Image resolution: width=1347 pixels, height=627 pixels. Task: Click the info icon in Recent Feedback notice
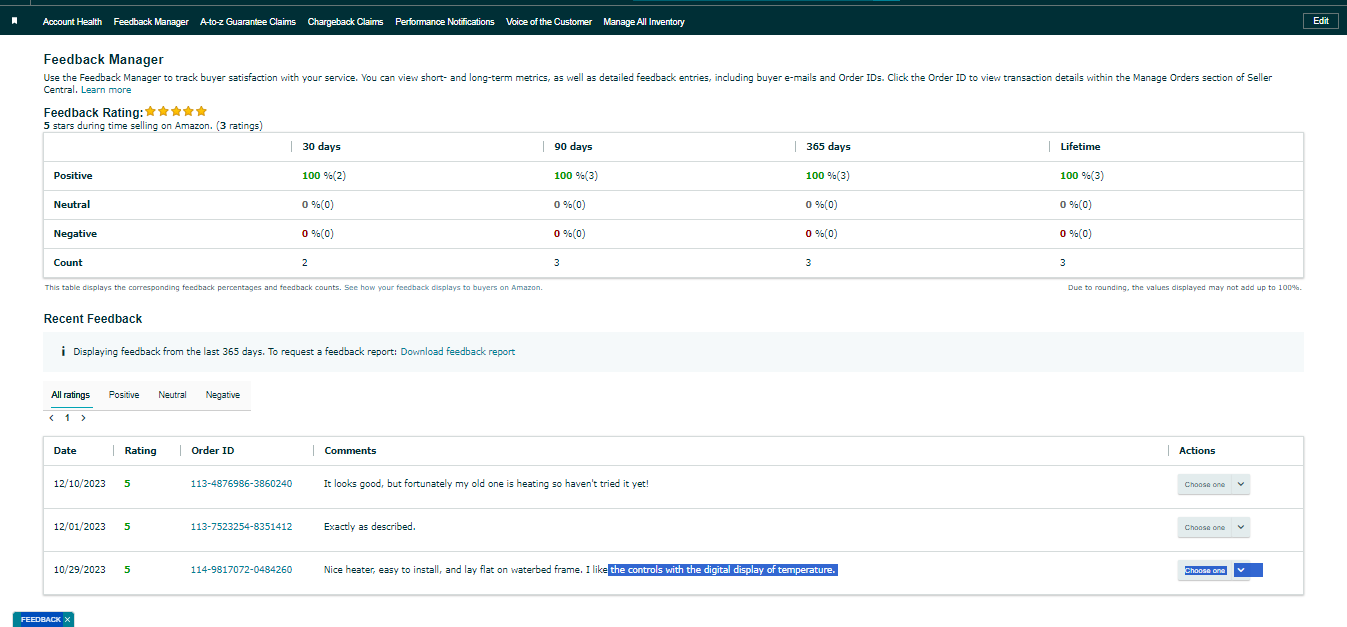pos(63,352)
